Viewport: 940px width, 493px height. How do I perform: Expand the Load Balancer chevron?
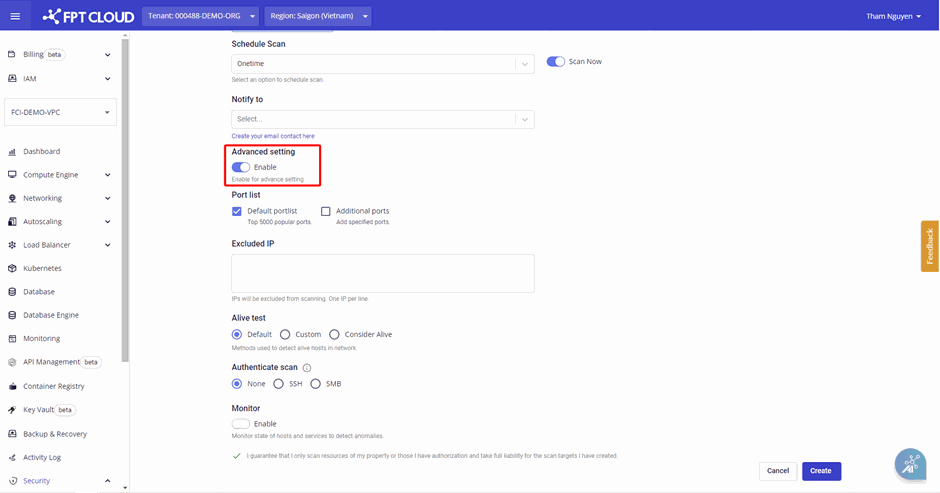(x=107, y=245)
